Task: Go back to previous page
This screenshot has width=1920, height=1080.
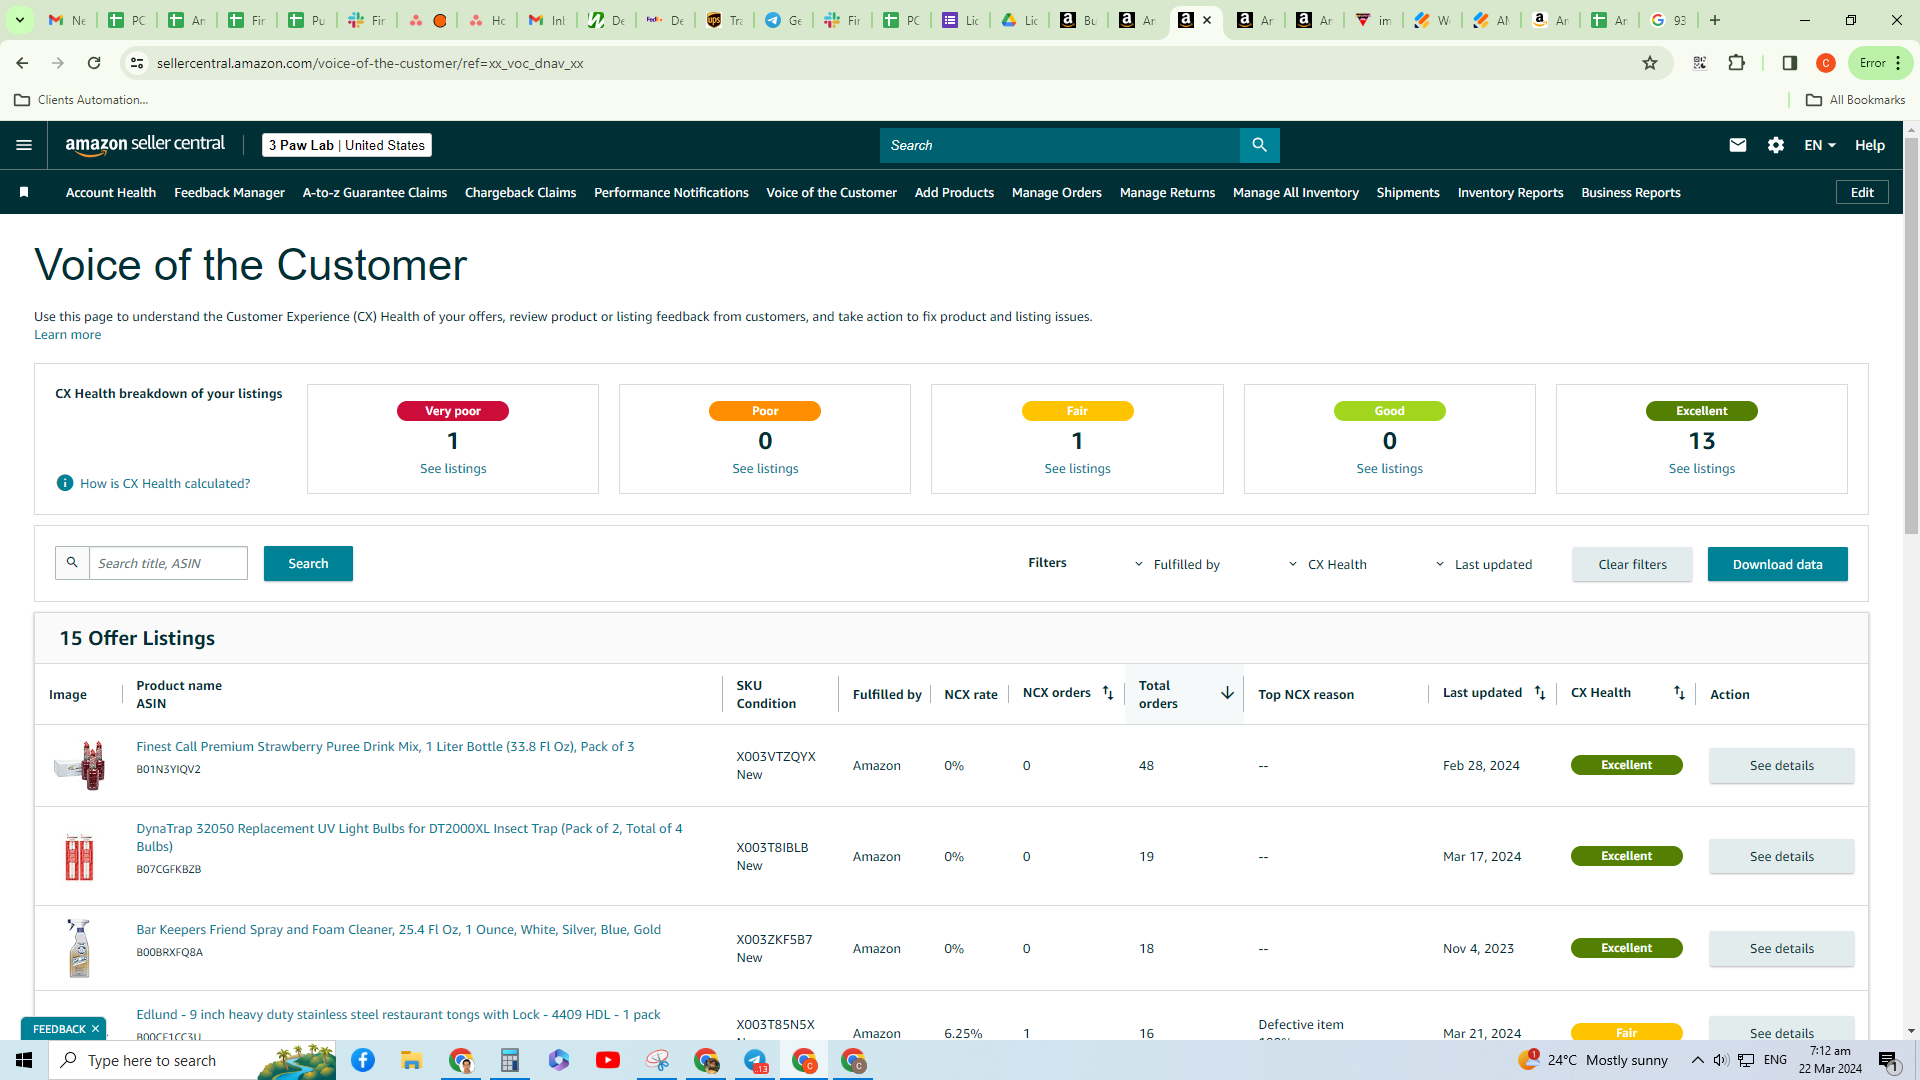Action: click(22, 63)
